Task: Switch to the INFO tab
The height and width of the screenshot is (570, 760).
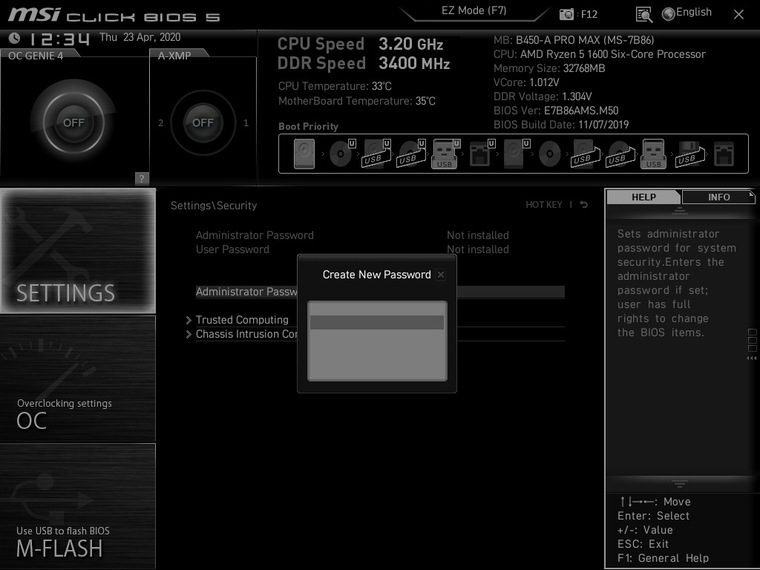Action: tap(718, 197)
